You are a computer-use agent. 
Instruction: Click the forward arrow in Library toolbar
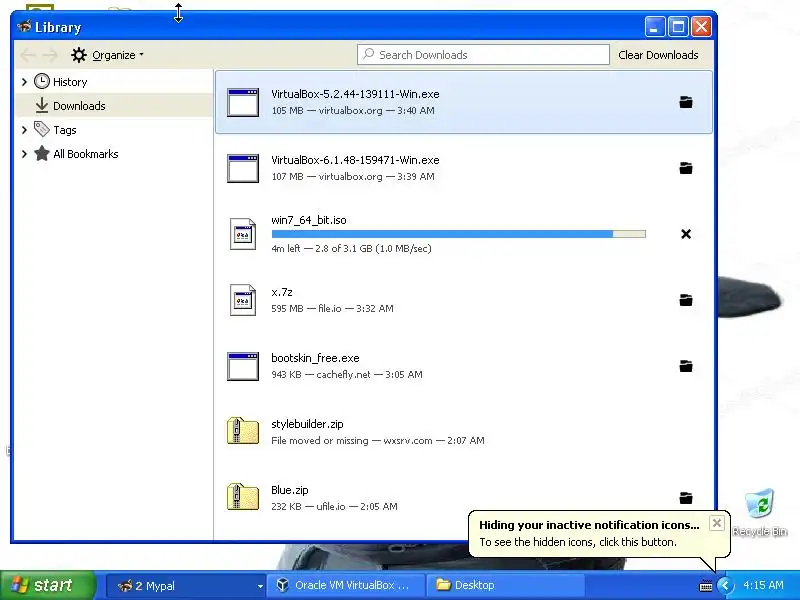(x=50, y=55)
